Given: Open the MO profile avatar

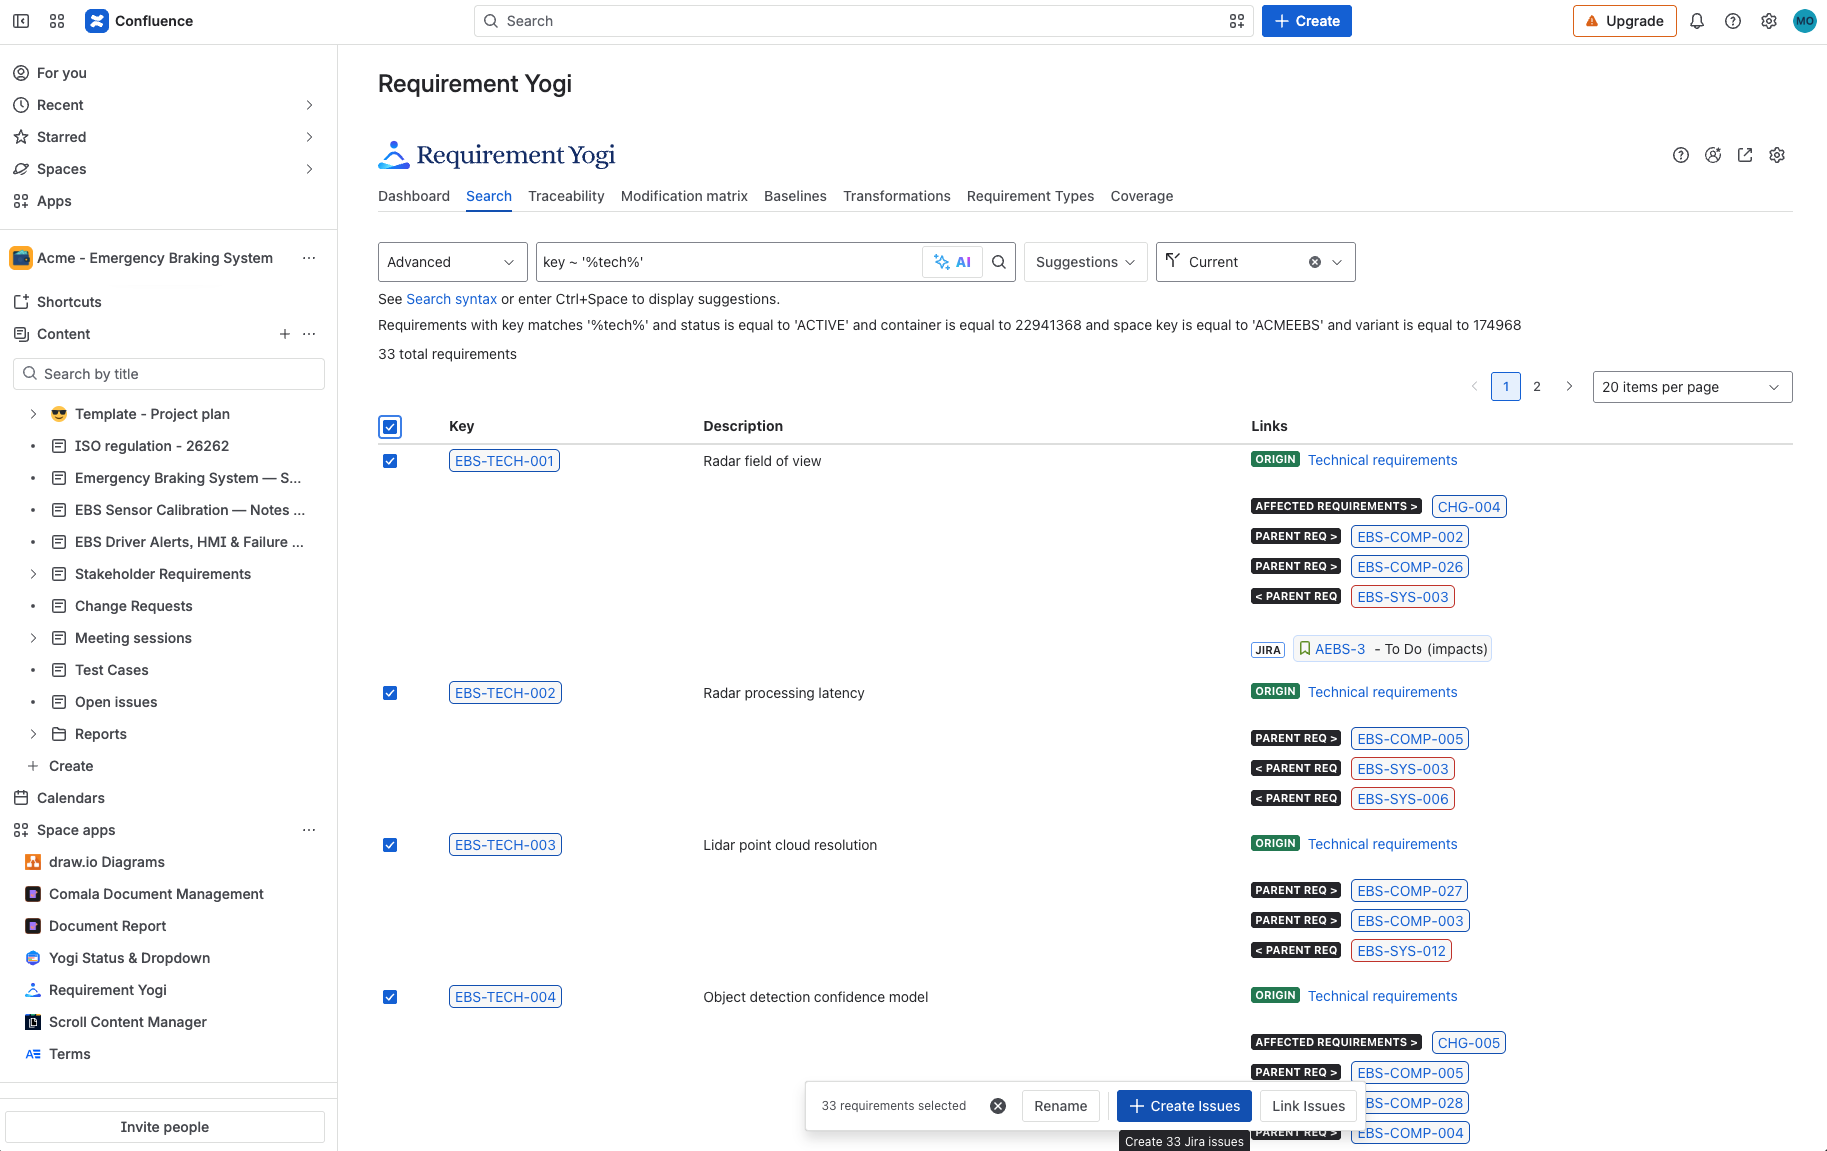Looking at the screenshot, I should click(x=1805, y=21).
